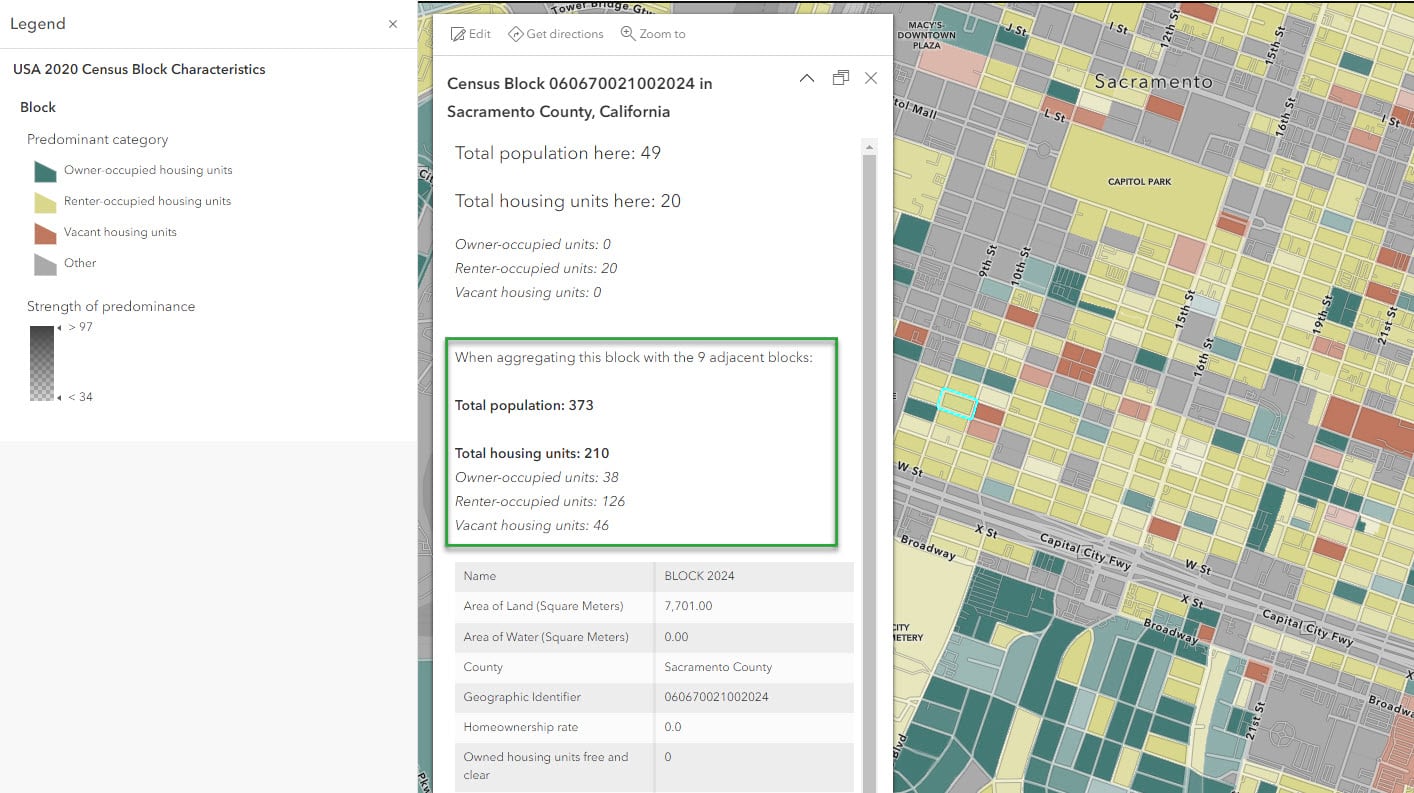The height and width of the screenshot is (793, 1414).
Task: Click the Block sublayer label in legend
Action: click(38, 107)
